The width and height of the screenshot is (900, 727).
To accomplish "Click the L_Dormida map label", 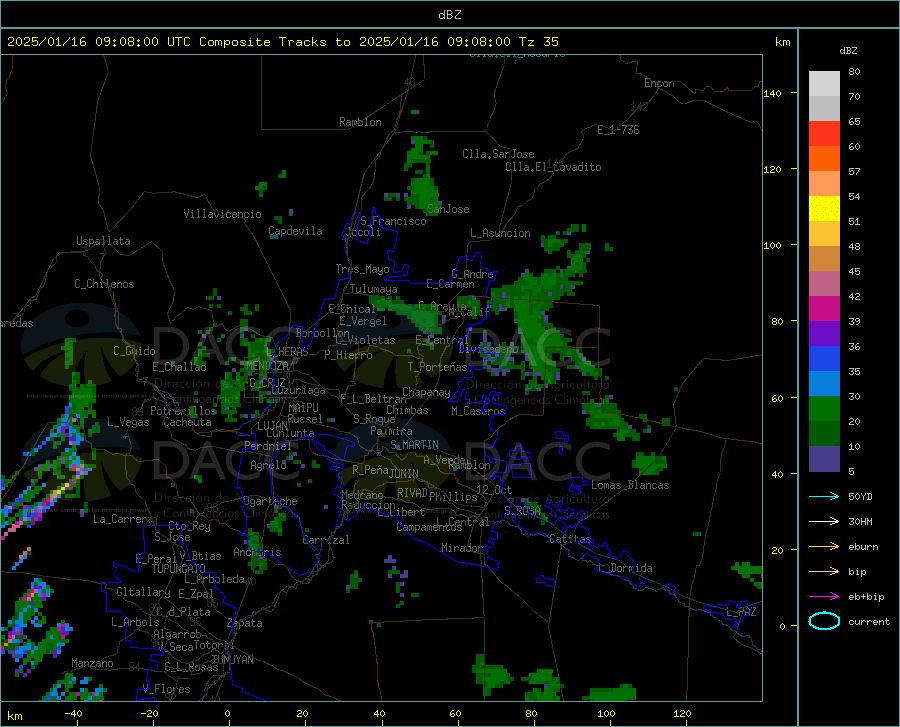I will 624,568.
